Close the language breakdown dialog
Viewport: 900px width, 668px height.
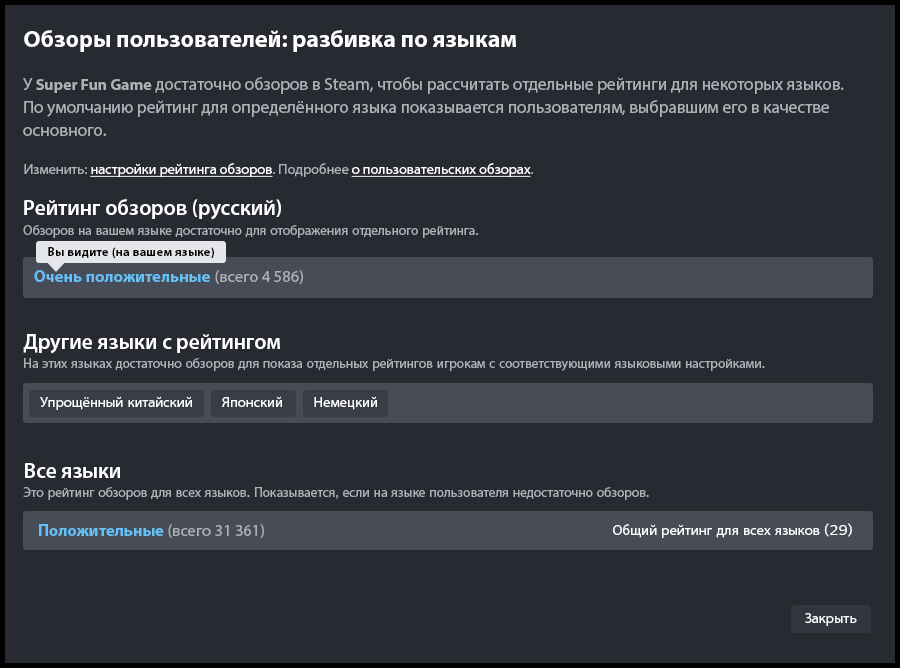click(x=830, y=619)
